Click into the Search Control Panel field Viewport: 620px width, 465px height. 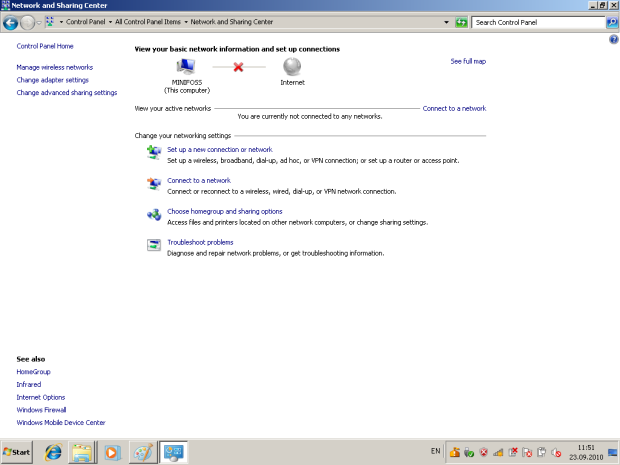tap(538, 23)
